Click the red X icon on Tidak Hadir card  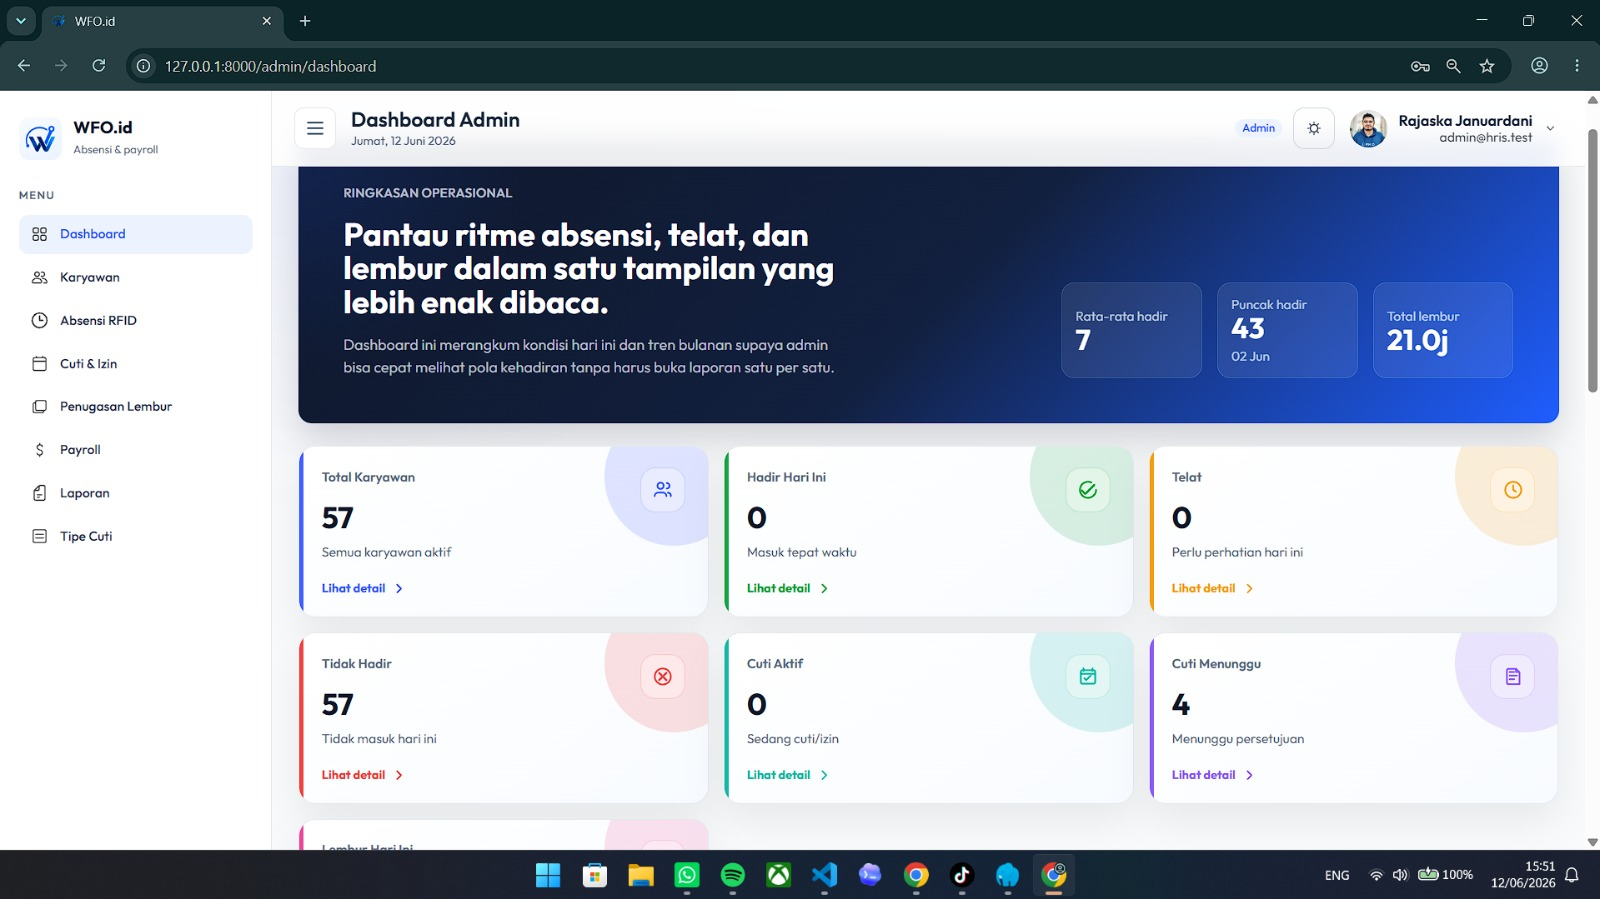(x=663, y=677)
